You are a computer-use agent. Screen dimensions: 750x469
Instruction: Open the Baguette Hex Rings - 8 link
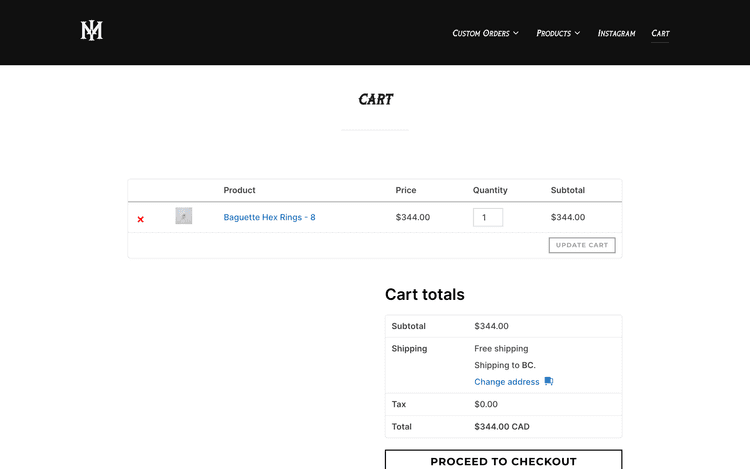pyautogui.click(x=269, y=217)
